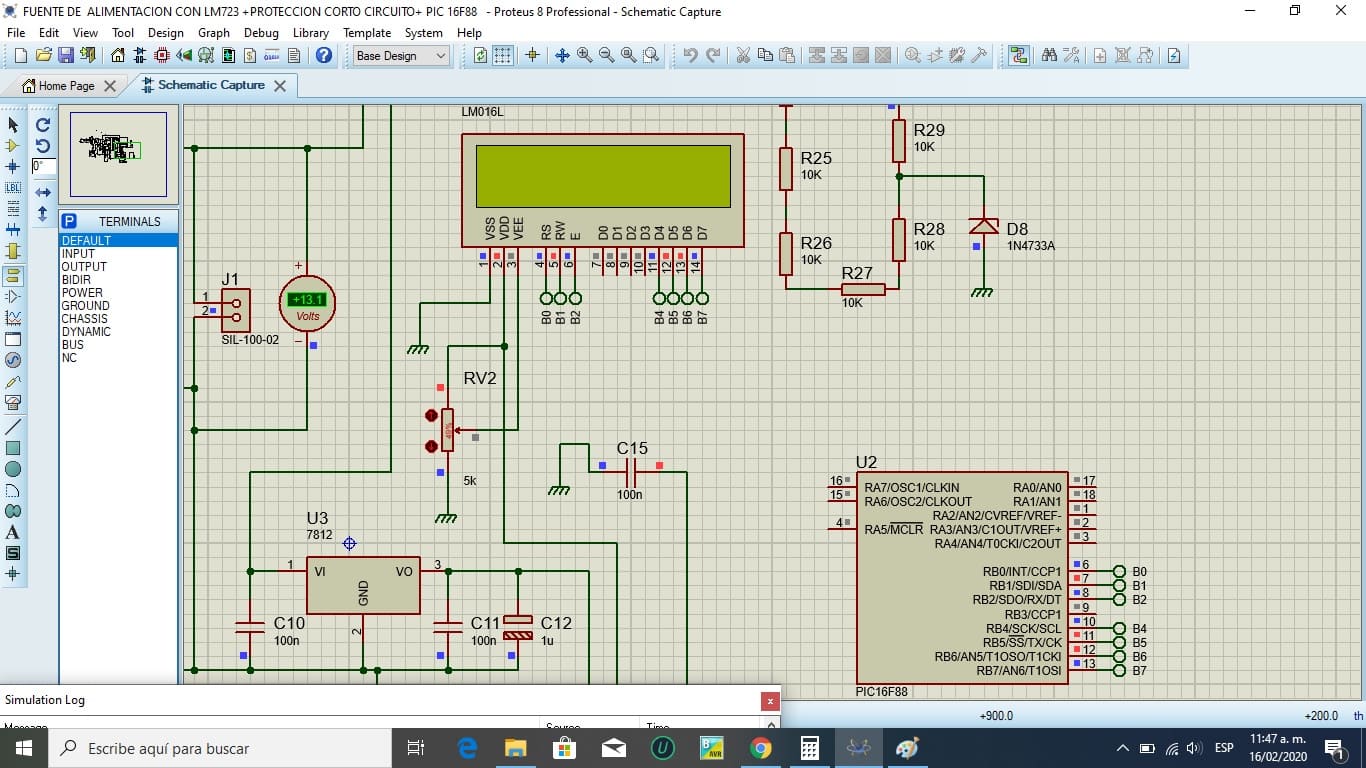
Task: Open the Graph menu
Action: [214, 33]
